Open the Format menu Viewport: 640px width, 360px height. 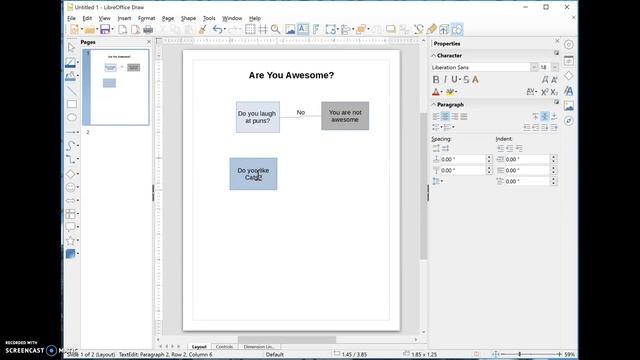click(147, 18)
